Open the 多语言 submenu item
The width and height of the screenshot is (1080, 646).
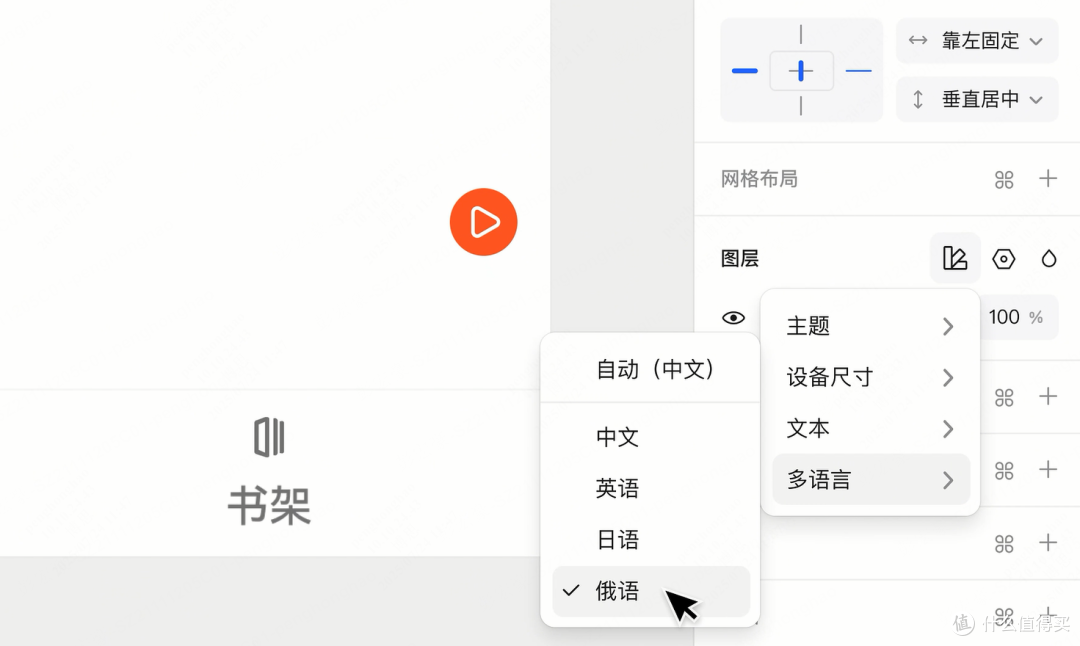click(871, 479)
